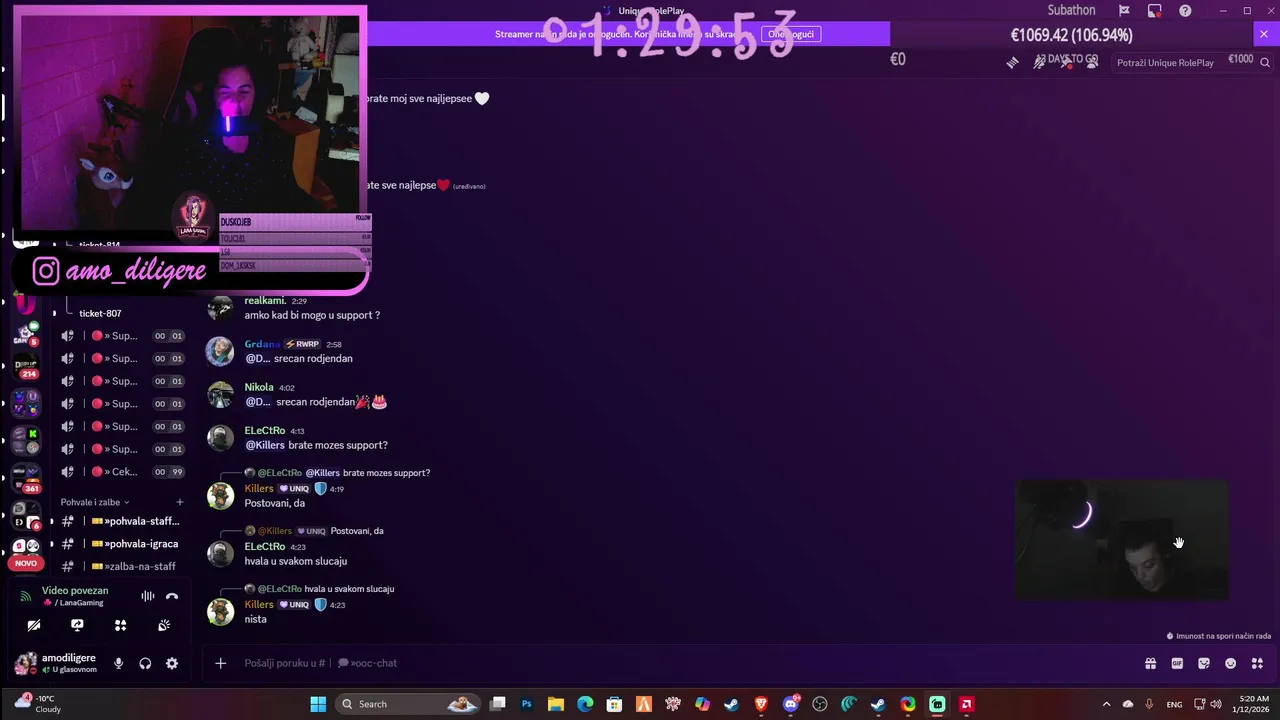Viewport: 1280px width, 720px height.
Task: Open ELeCtRo avatar on 'brate mozes support?' message
Action: pos(220,438)
